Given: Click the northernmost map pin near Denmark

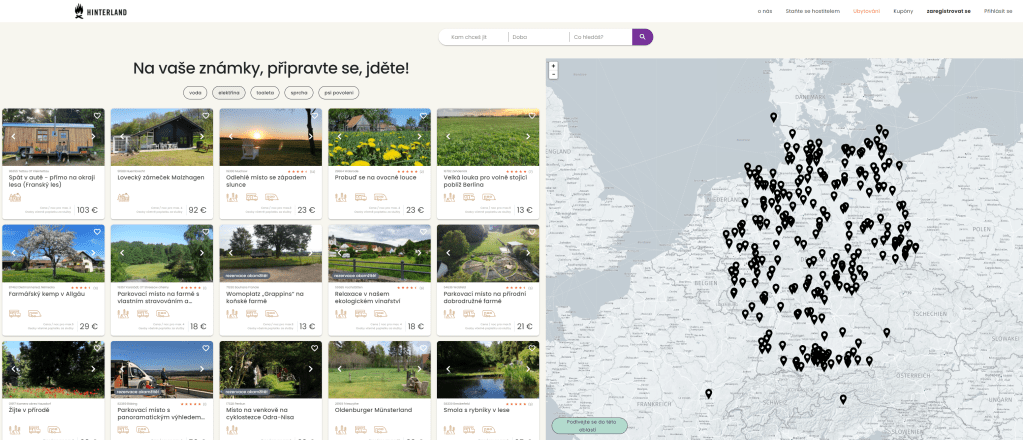Looking at the screenshot, I should coord(773,117).
